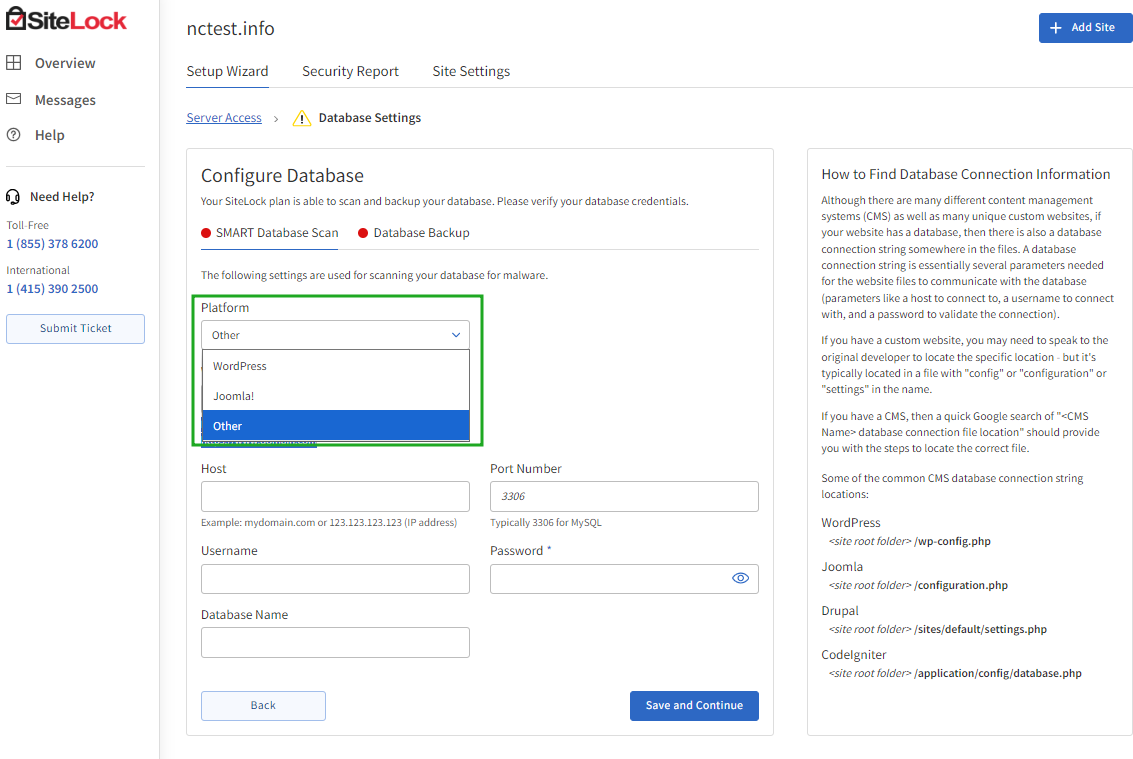Click the Add Site button

pyautogui.click(x=1085, y=27)
